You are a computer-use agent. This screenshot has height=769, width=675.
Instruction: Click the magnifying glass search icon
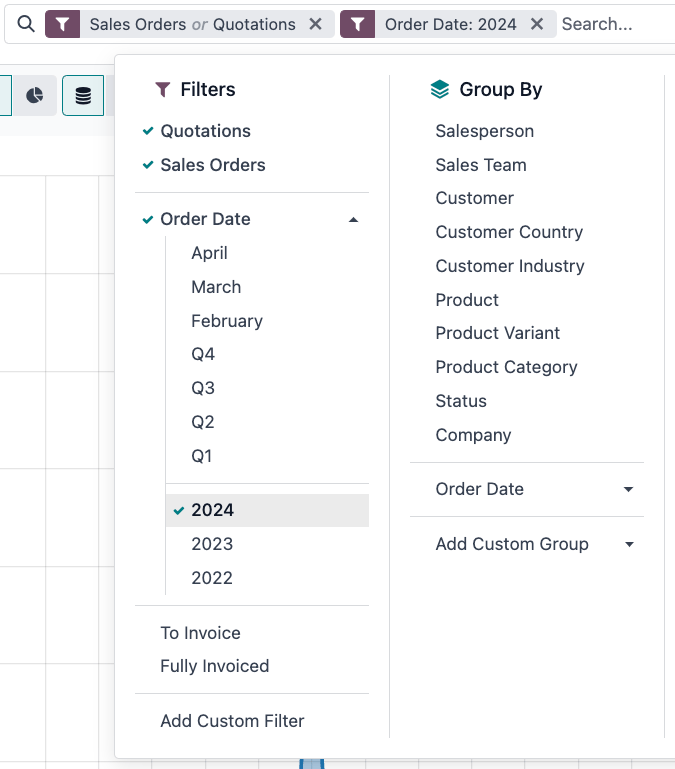click(26, 24)
